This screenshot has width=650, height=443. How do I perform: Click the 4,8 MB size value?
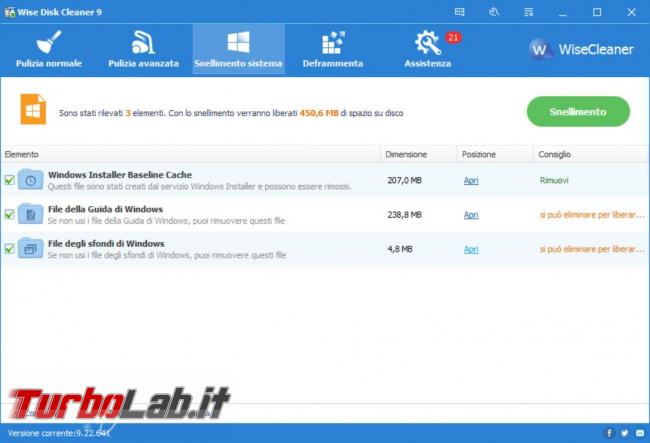[x=400, y=249]
